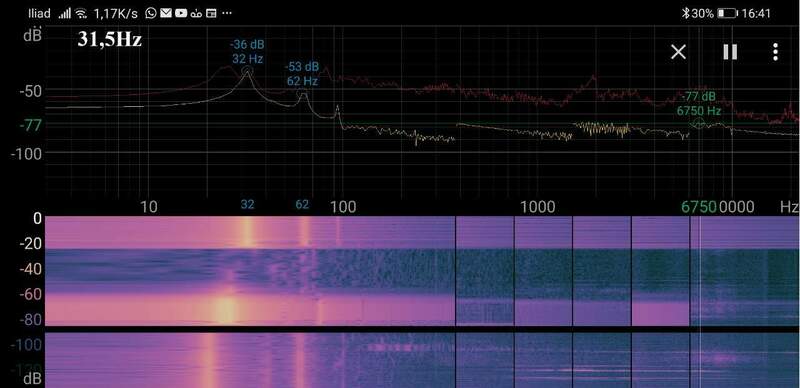Tap the -50 label on dB axis

click(30, 92)
